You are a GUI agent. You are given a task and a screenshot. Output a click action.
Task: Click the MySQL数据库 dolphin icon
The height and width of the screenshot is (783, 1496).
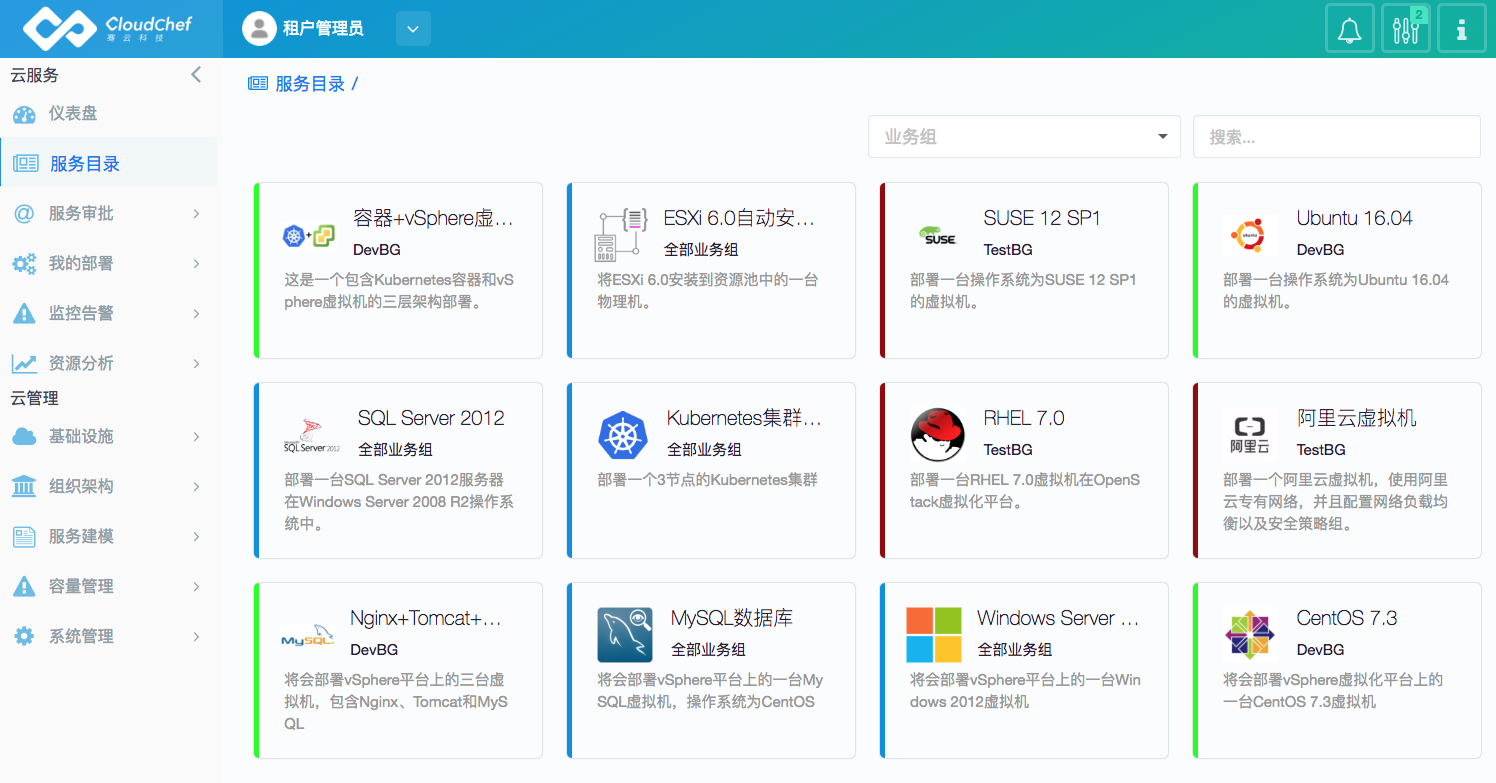[624, 635]
